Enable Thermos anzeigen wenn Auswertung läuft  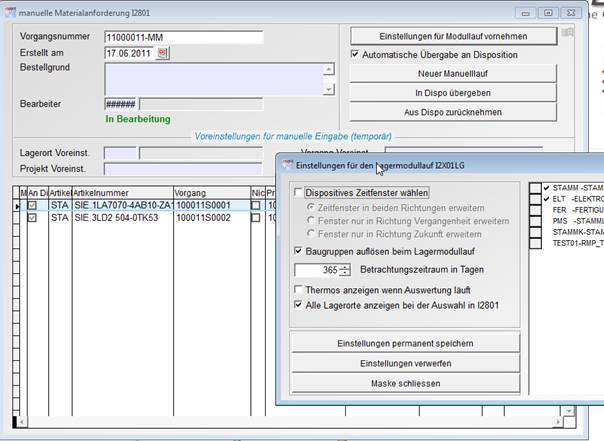pos(298,289)
